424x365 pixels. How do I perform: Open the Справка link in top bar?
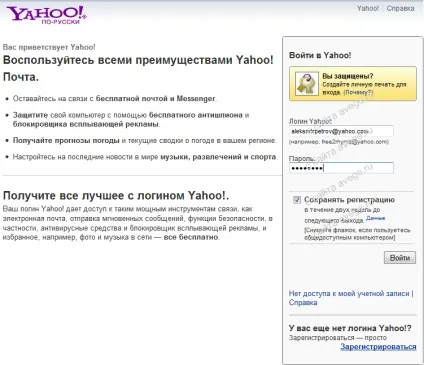400,8
